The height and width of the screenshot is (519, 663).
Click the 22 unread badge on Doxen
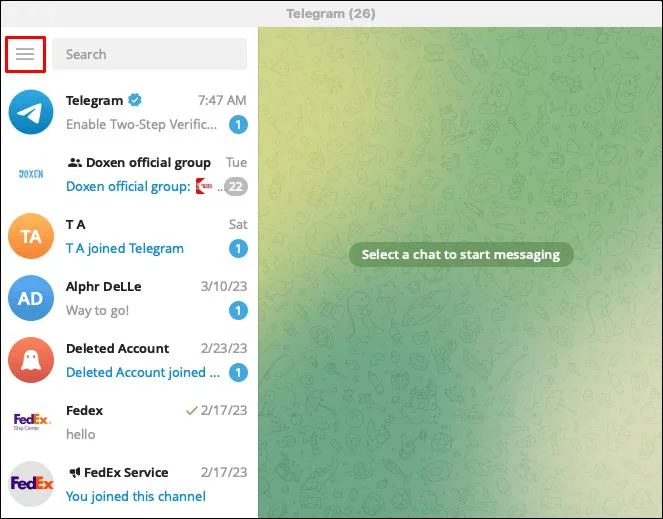(x=236, y=187)
